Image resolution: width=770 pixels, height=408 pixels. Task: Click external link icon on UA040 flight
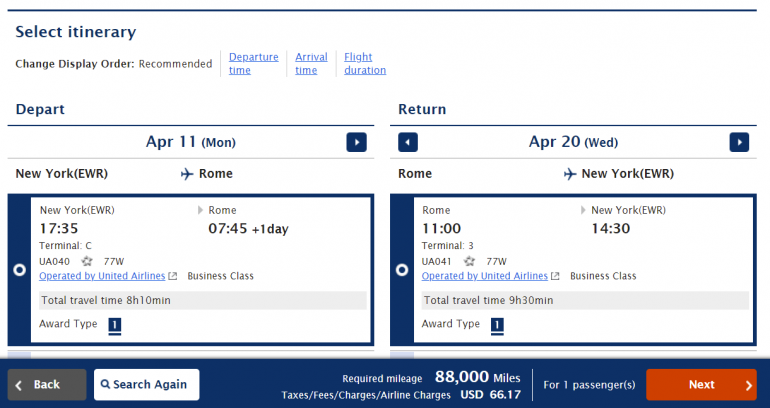pyautogui.click(x=173, y=276)
